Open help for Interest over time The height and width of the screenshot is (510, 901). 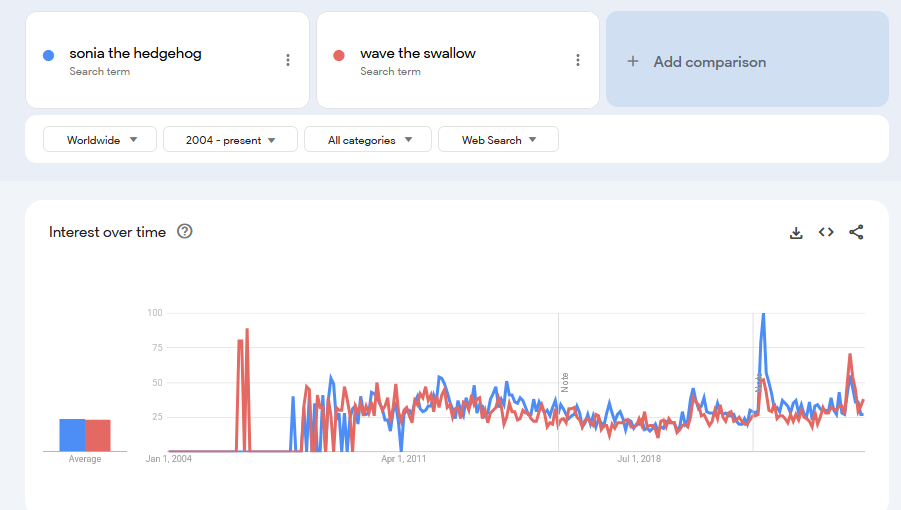click(184, 231)
